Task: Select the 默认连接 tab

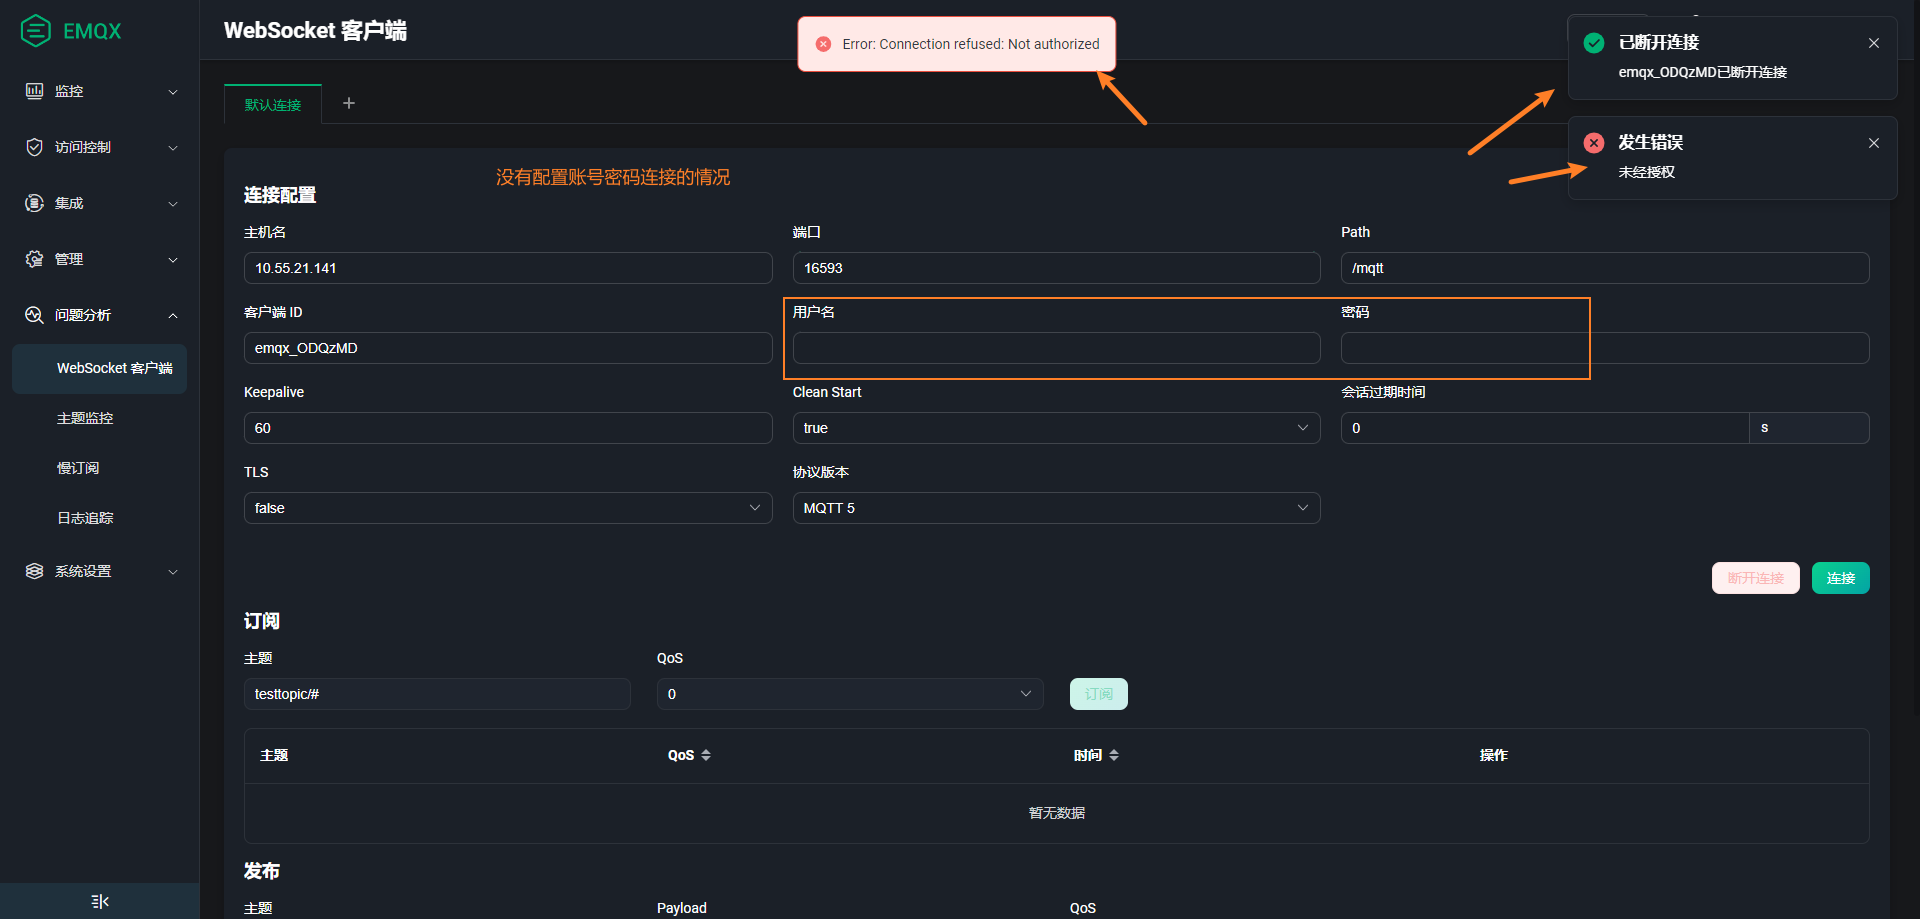Action: tap(273, 105)
